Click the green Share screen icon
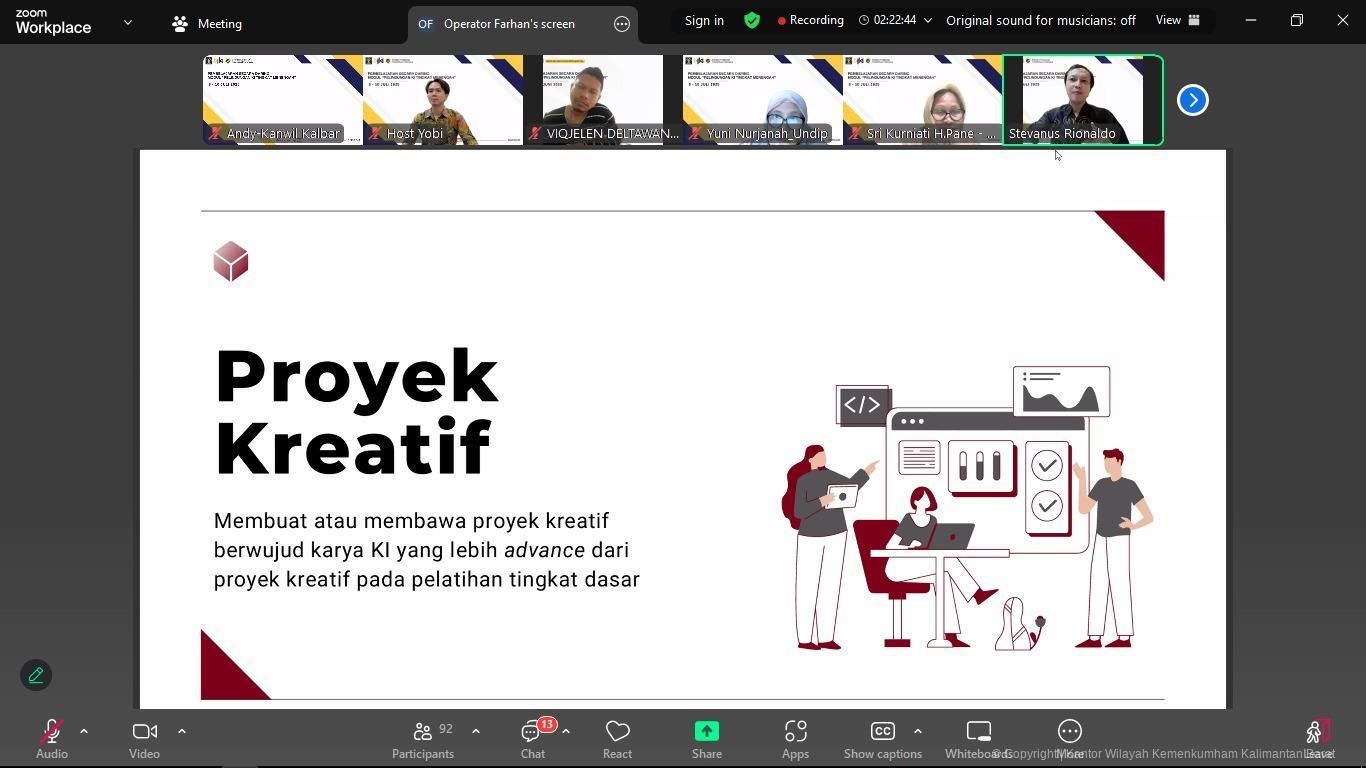 coord(706,732)
